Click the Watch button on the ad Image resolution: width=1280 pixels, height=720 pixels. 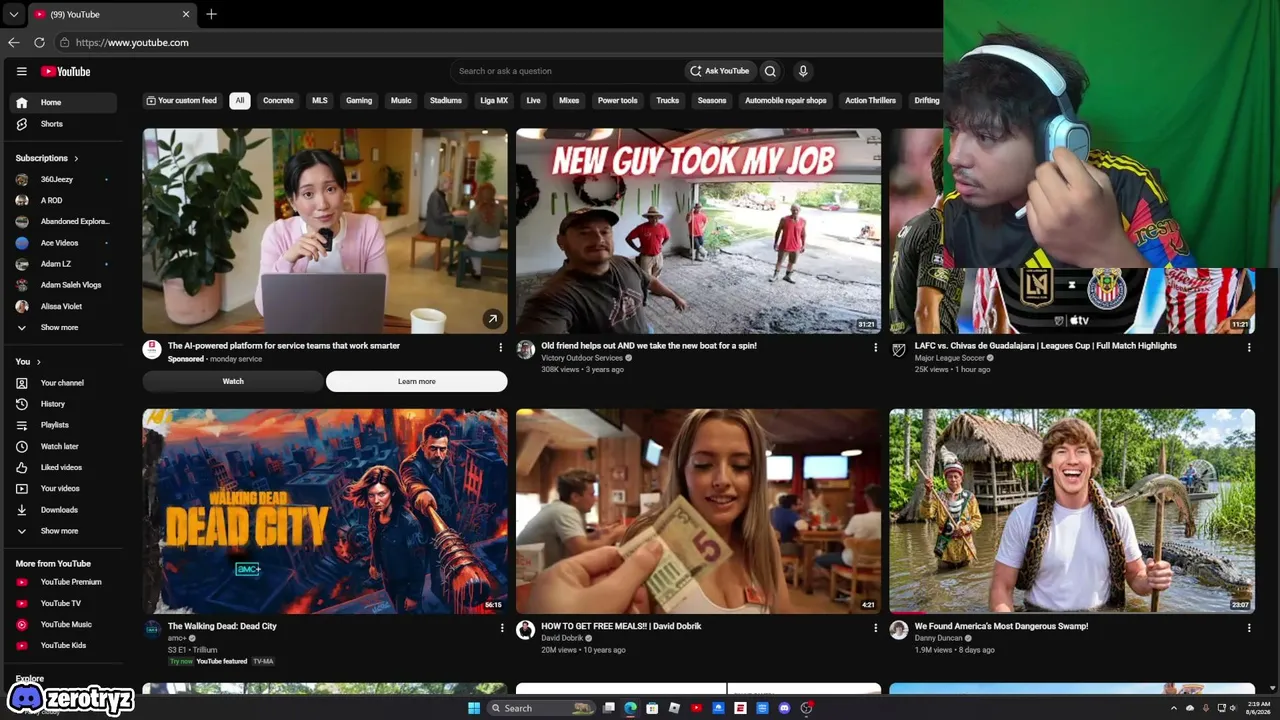[x=233, y=381]
